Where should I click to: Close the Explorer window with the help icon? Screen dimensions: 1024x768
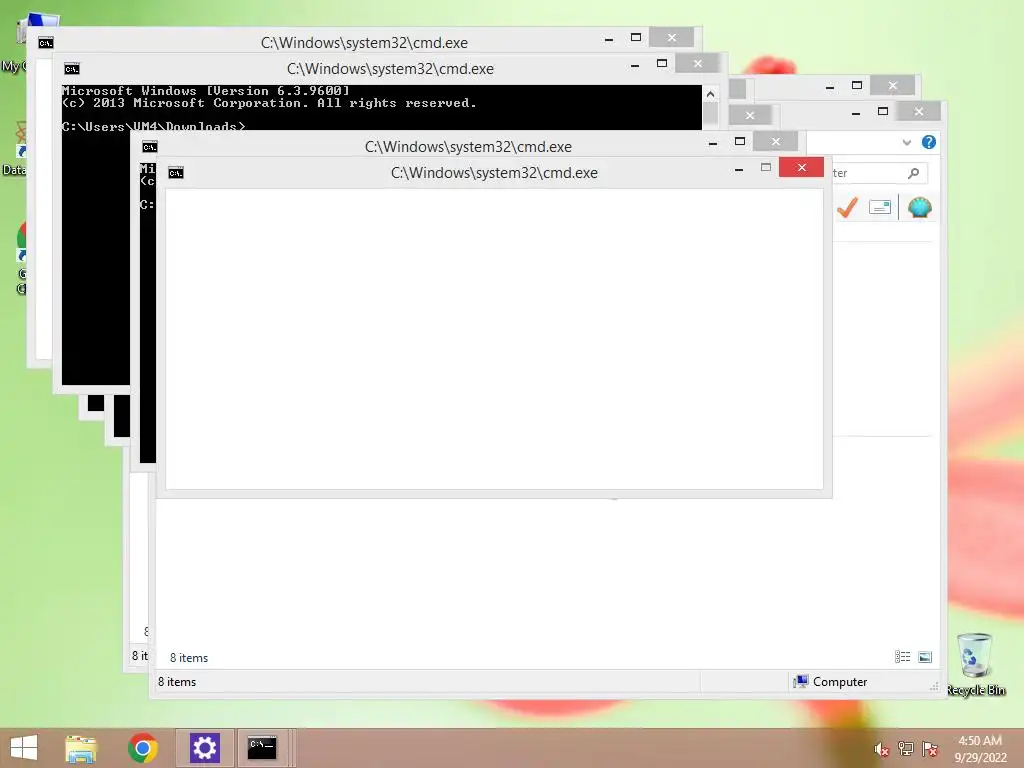(919, 112)
